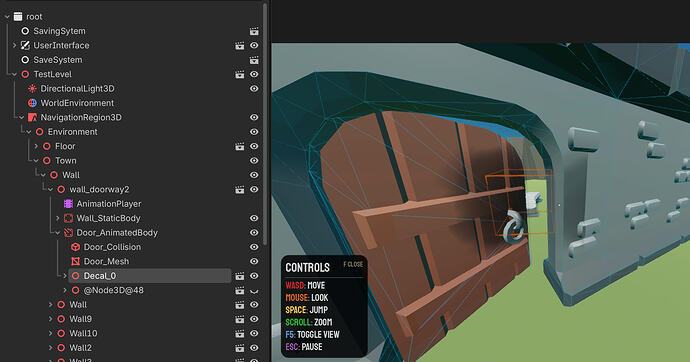Toggle visibility of UserInterface

[254, 45]
